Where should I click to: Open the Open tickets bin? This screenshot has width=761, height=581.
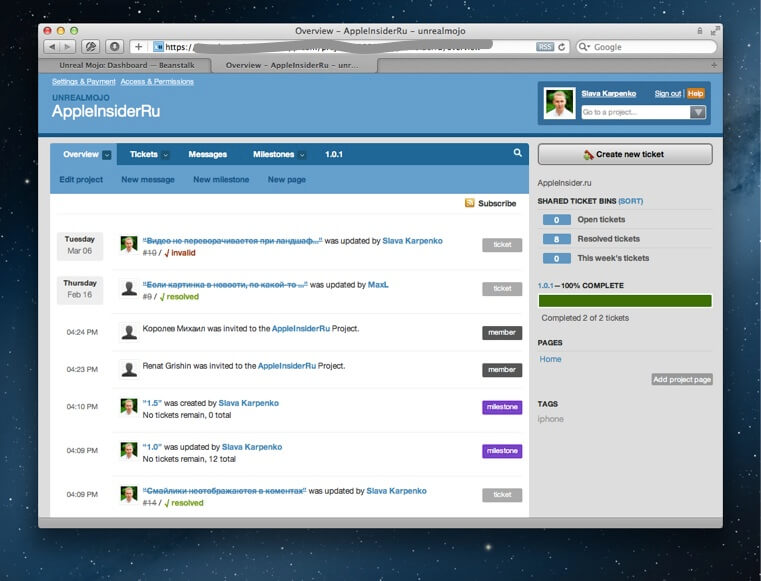pos(601,219)
